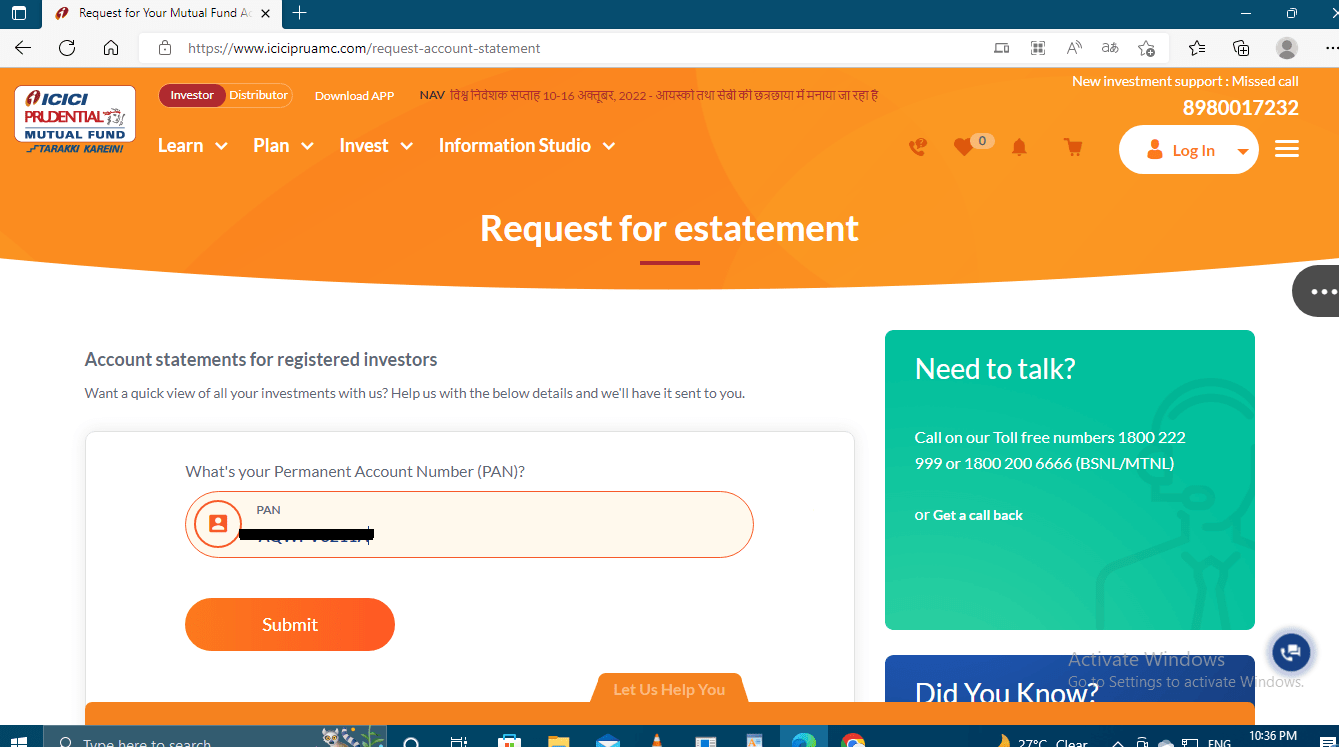Click the ICICI Prudential Mutual Fund logo
Viewport: 1339px width, 747px height.
pyautogui.click(x=74, y=117)
